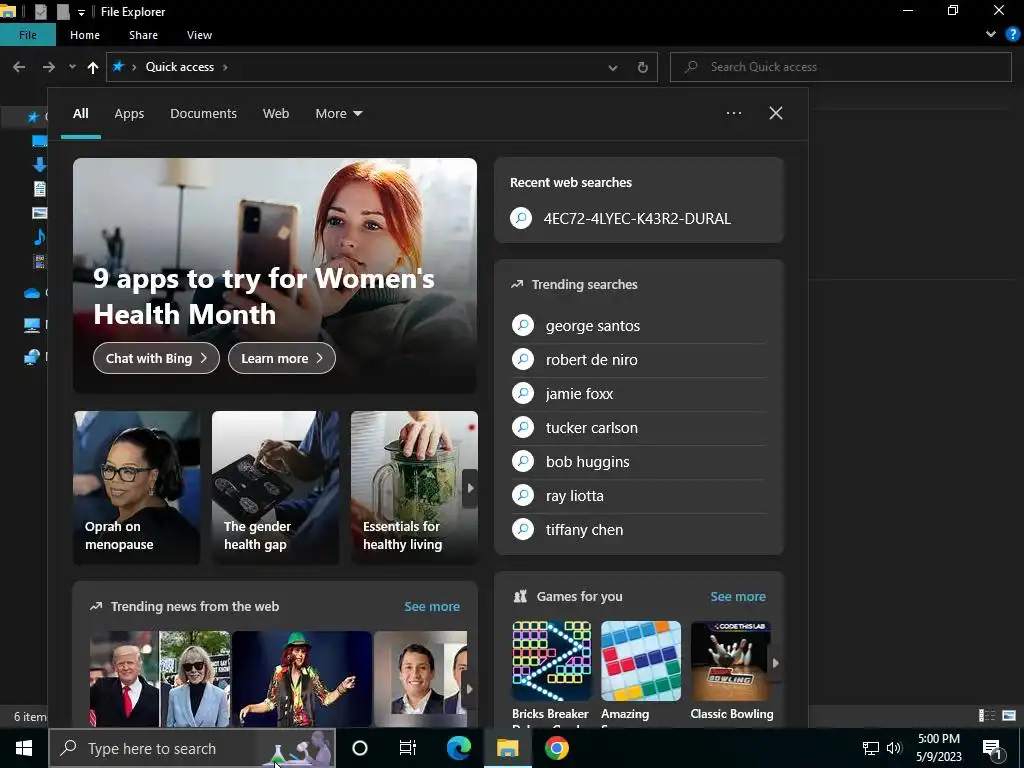Select the All search tab
The height and width of the screenshot is (768, 1024).
pyautogui.click(x=80, y=114)
